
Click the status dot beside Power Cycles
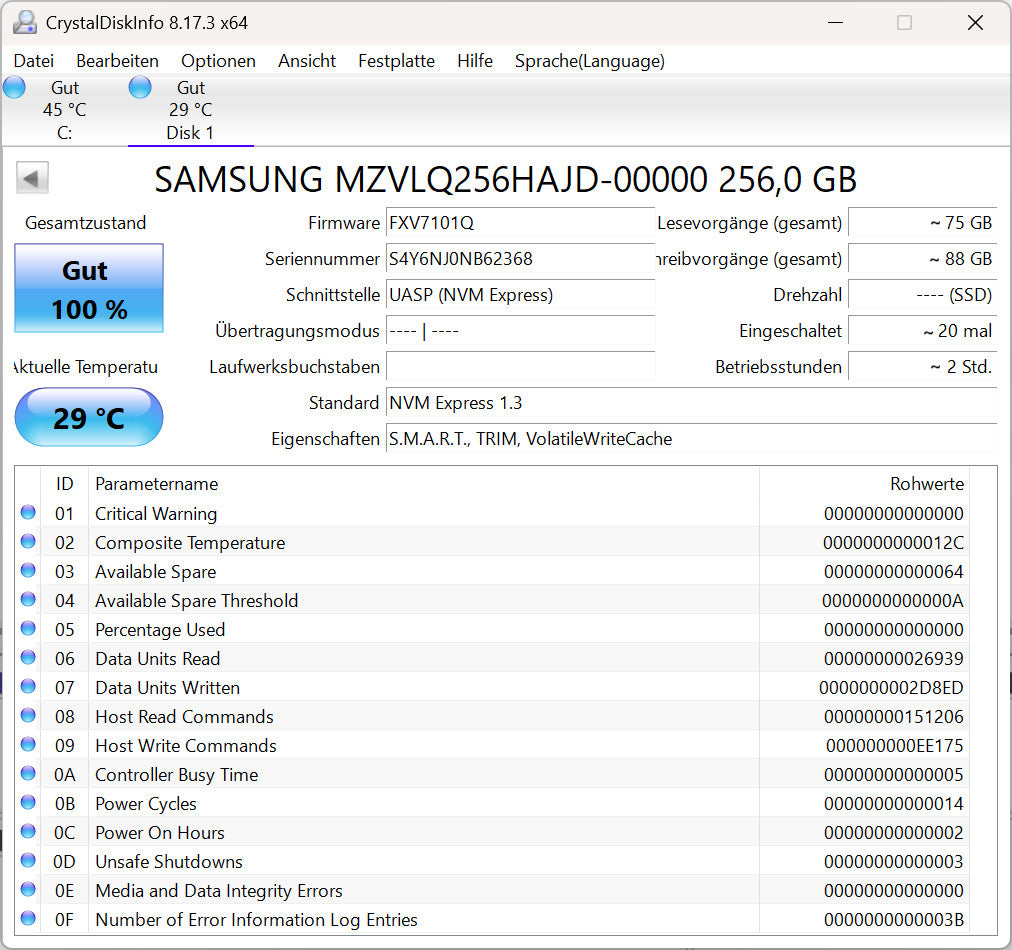pyautogui.click(x=27, y=803)
